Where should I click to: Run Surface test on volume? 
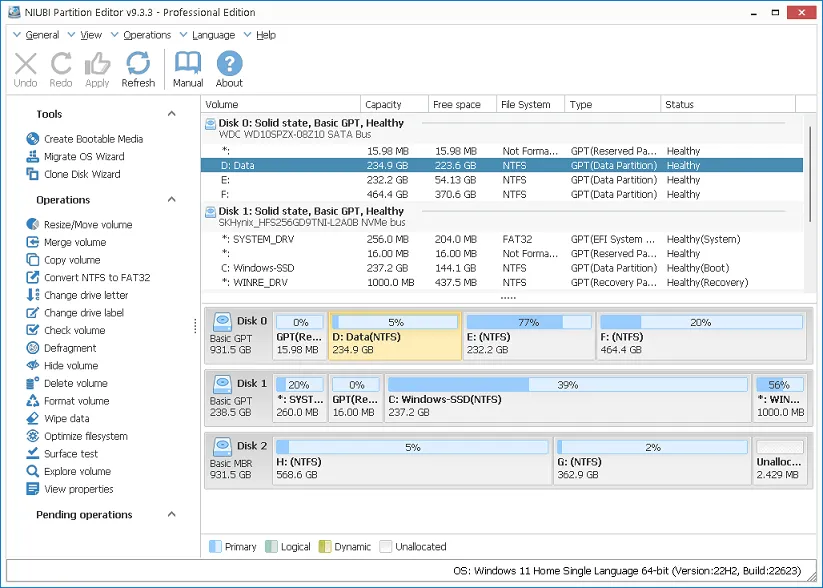click(x=70, y=454)
